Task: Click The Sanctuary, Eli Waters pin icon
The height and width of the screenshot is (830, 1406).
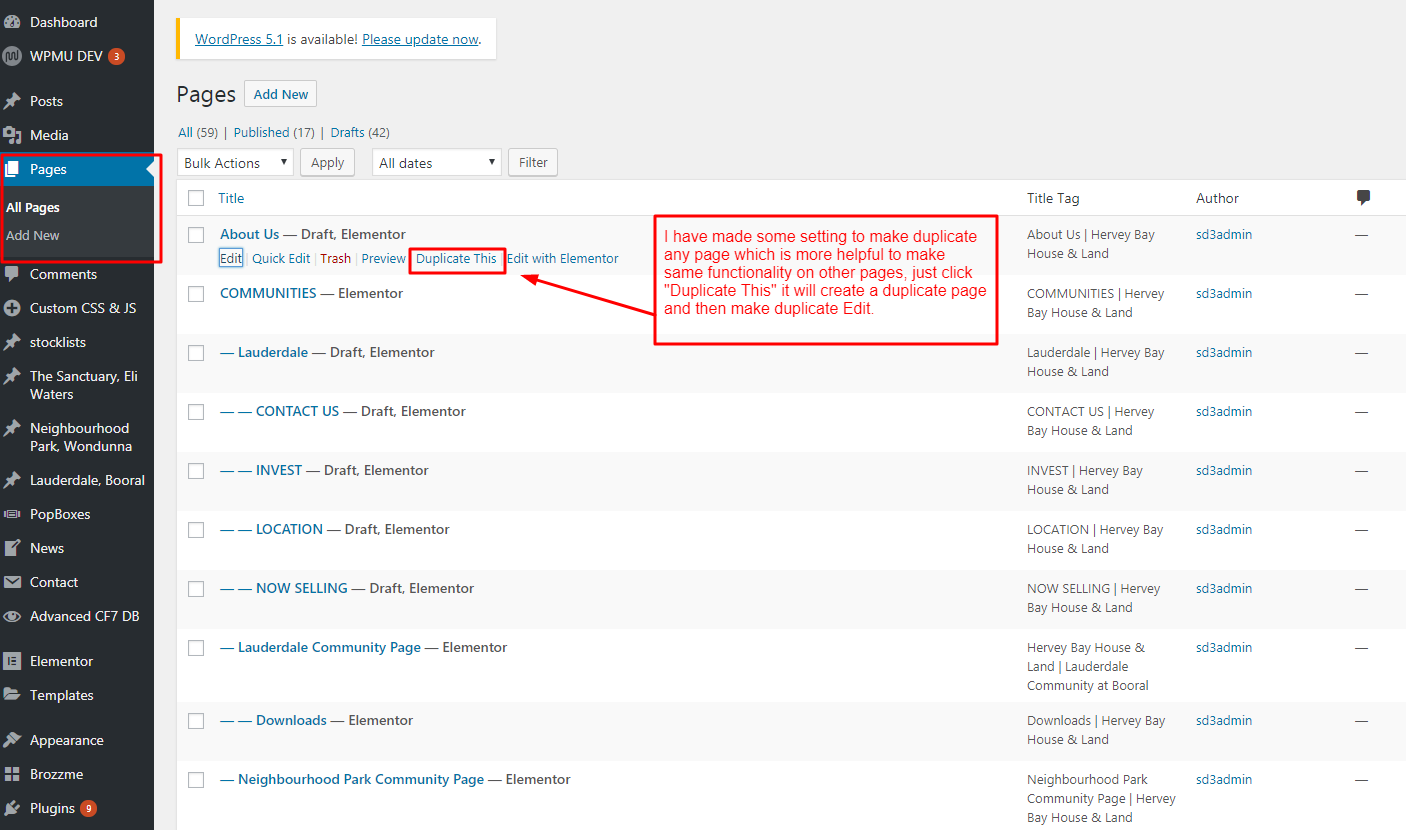Action: (12, 376)
